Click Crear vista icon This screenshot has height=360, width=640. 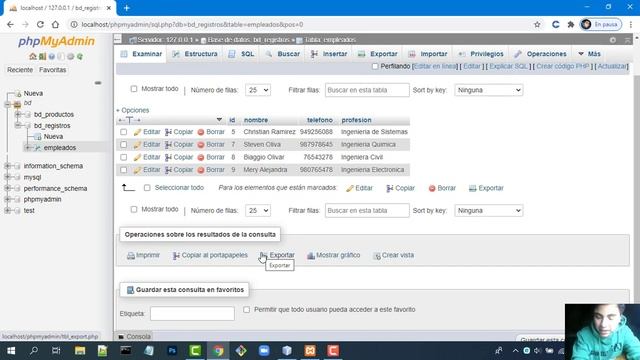377,256
